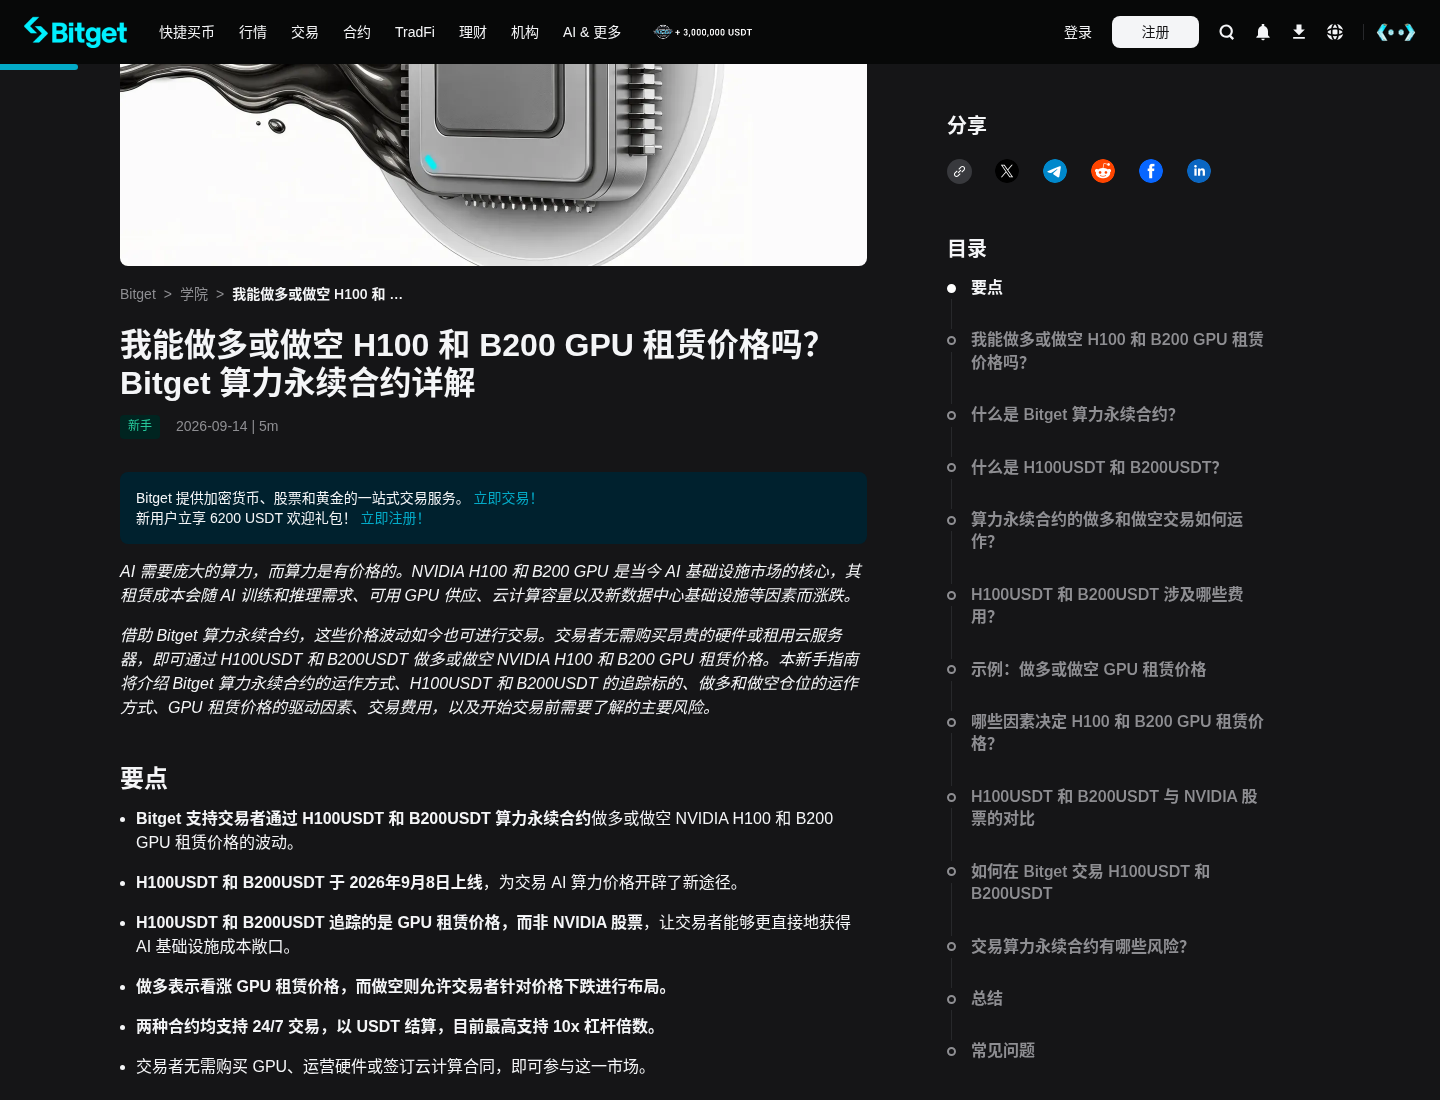The height and width of the screenshot is (1100, 1440).
Task: Jump to 总结 in table of contents
Action: pos(987,999)
